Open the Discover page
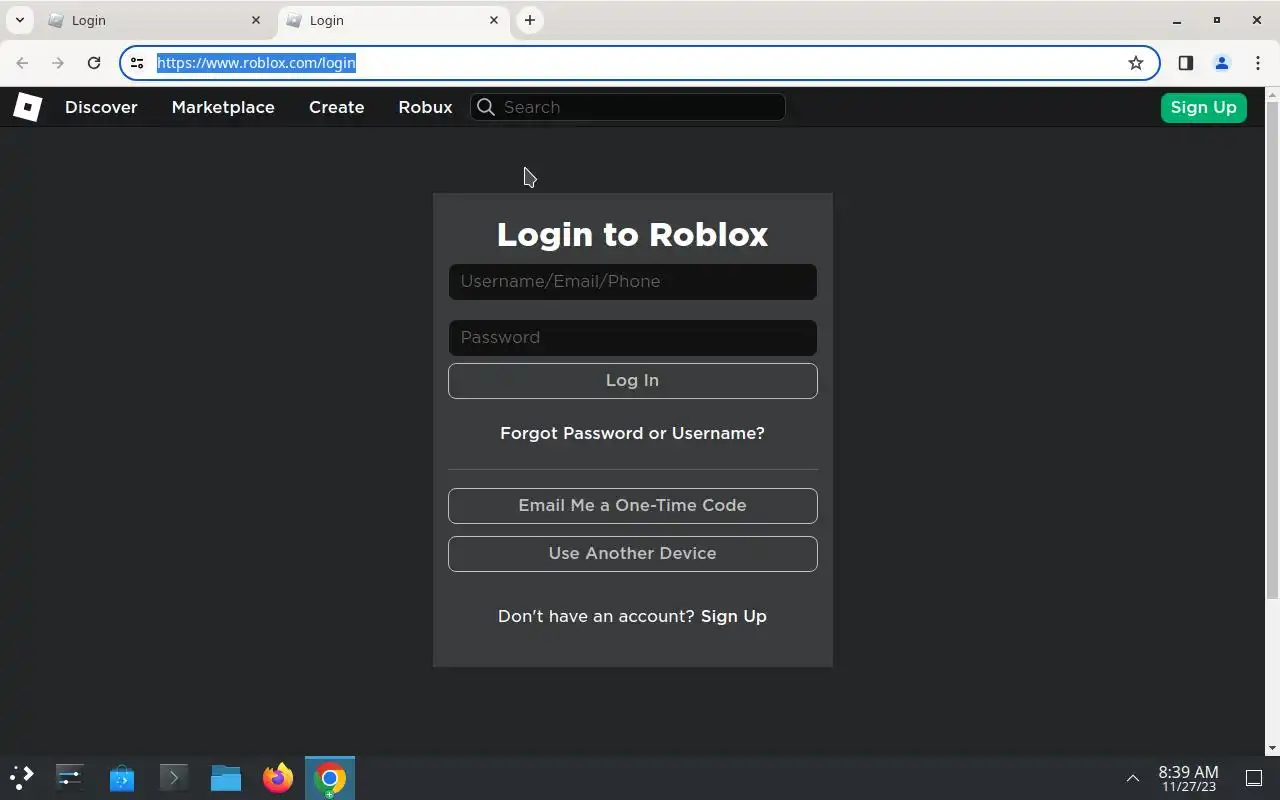Screen dimensions: 1280x800 point(101,107)
